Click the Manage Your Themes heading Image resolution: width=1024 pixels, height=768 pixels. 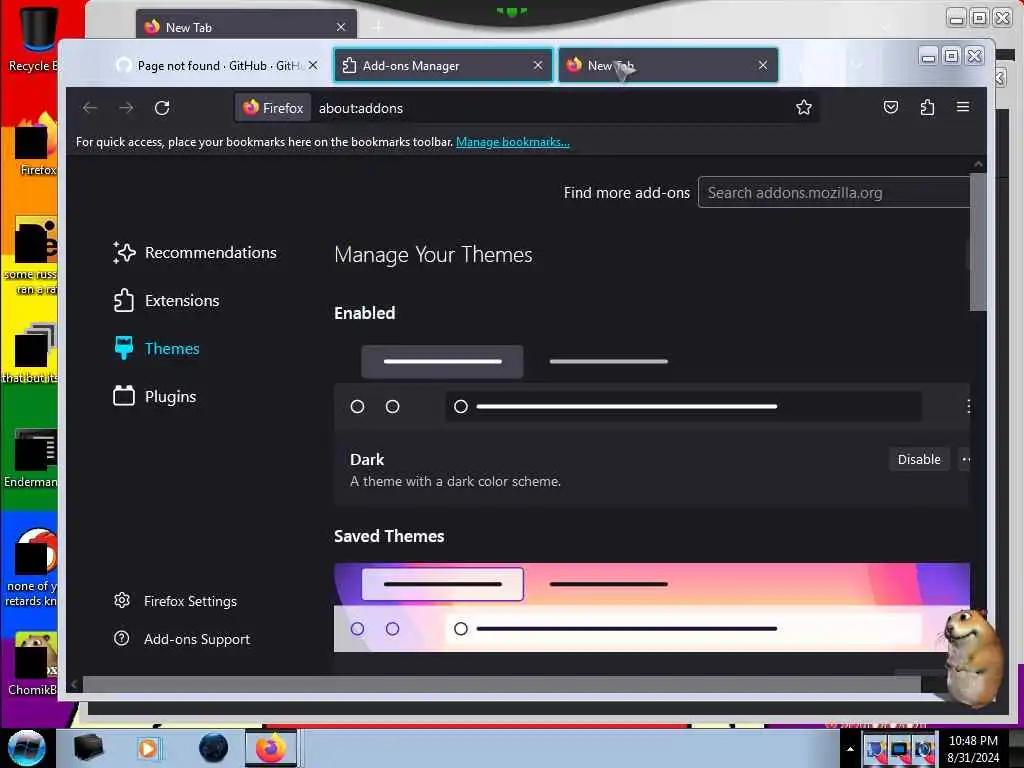click(x=433, y=255)
